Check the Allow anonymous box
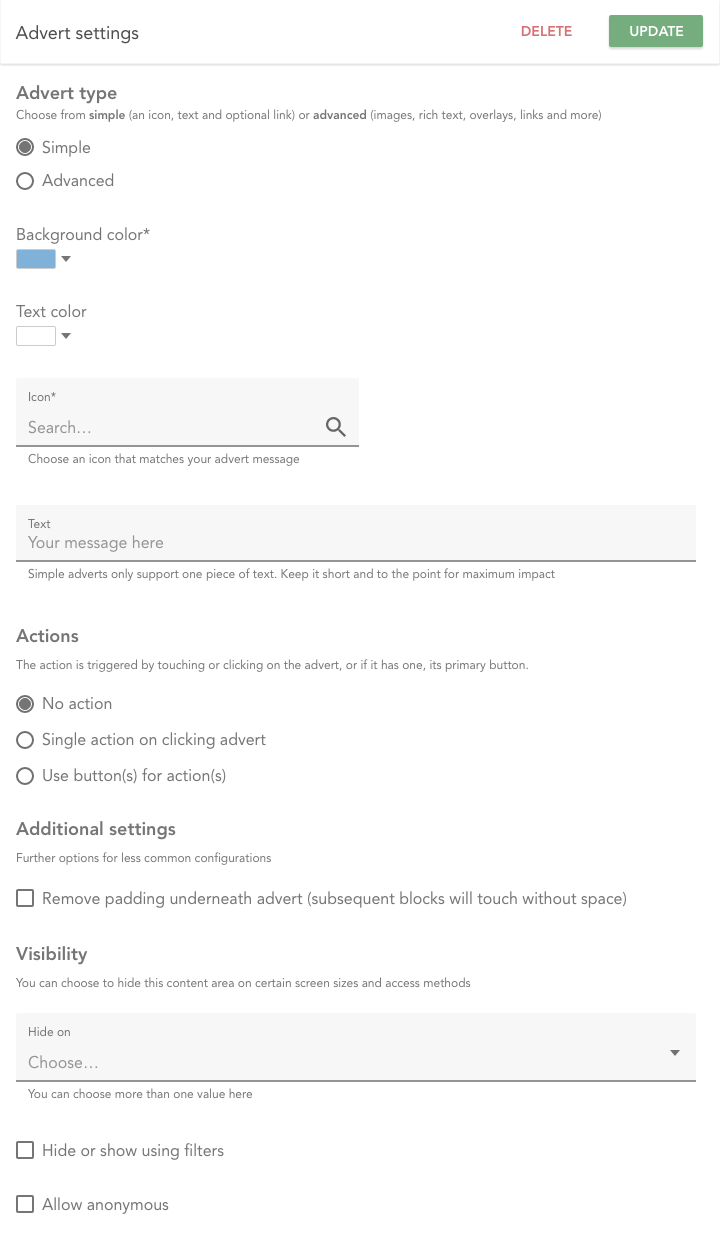The width and height of the screenshot is (720, 1252). click(x=26, y=1205)
